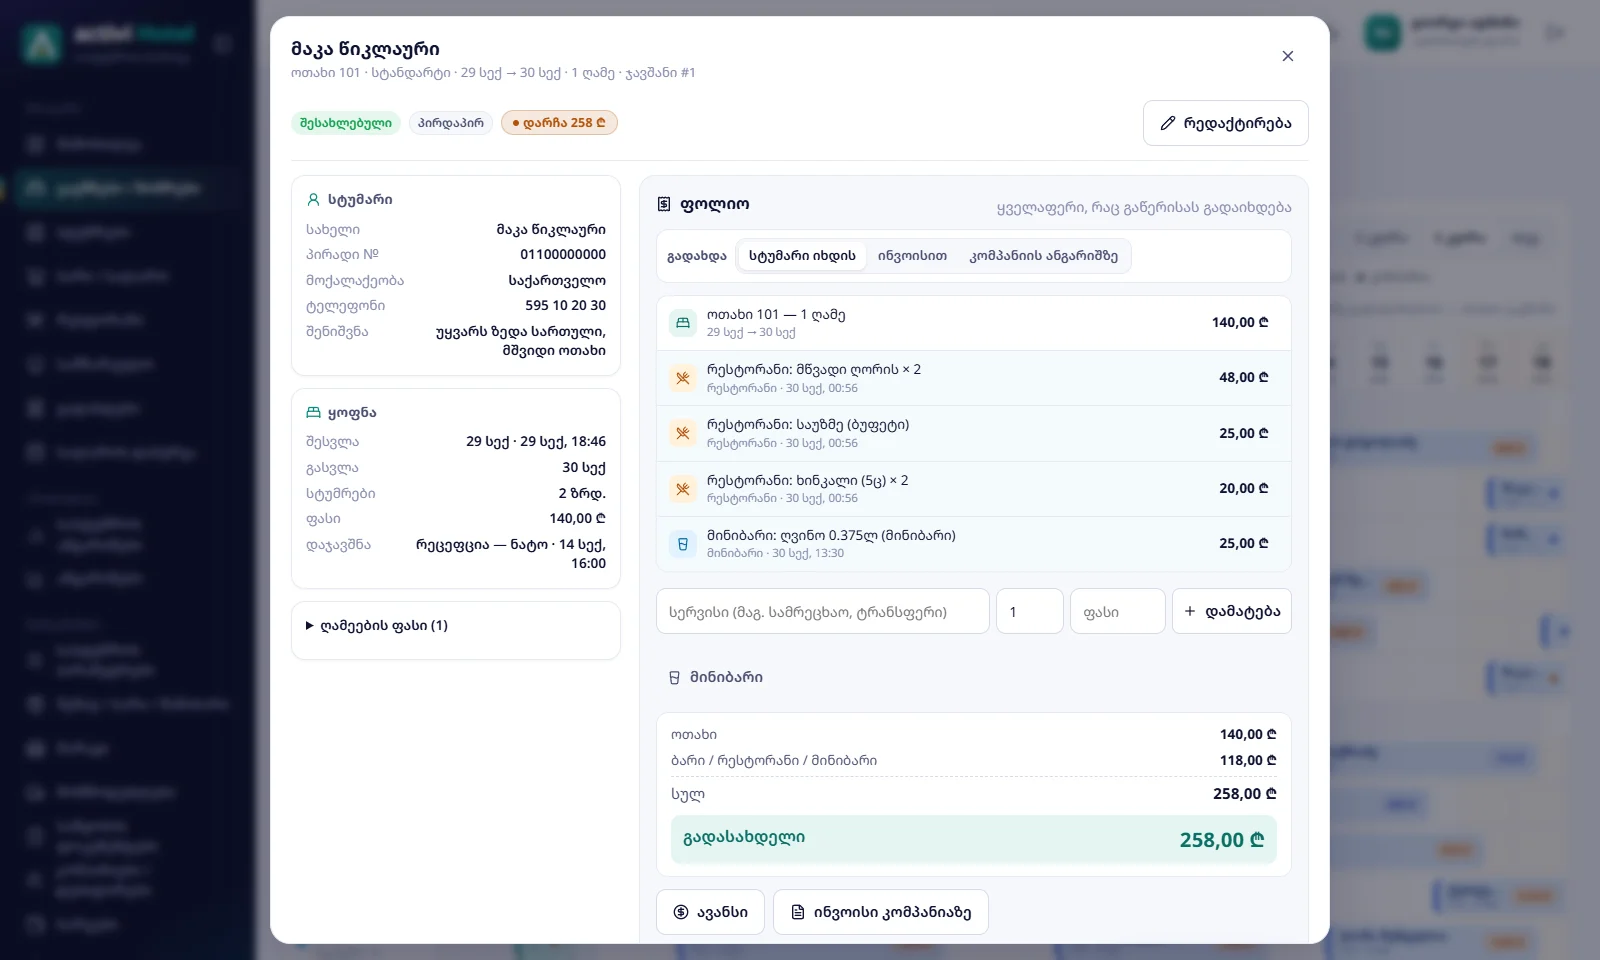Click the სულ 258,00 ₾ summary row
The image size is (1600, 960).
coord(974,793)
